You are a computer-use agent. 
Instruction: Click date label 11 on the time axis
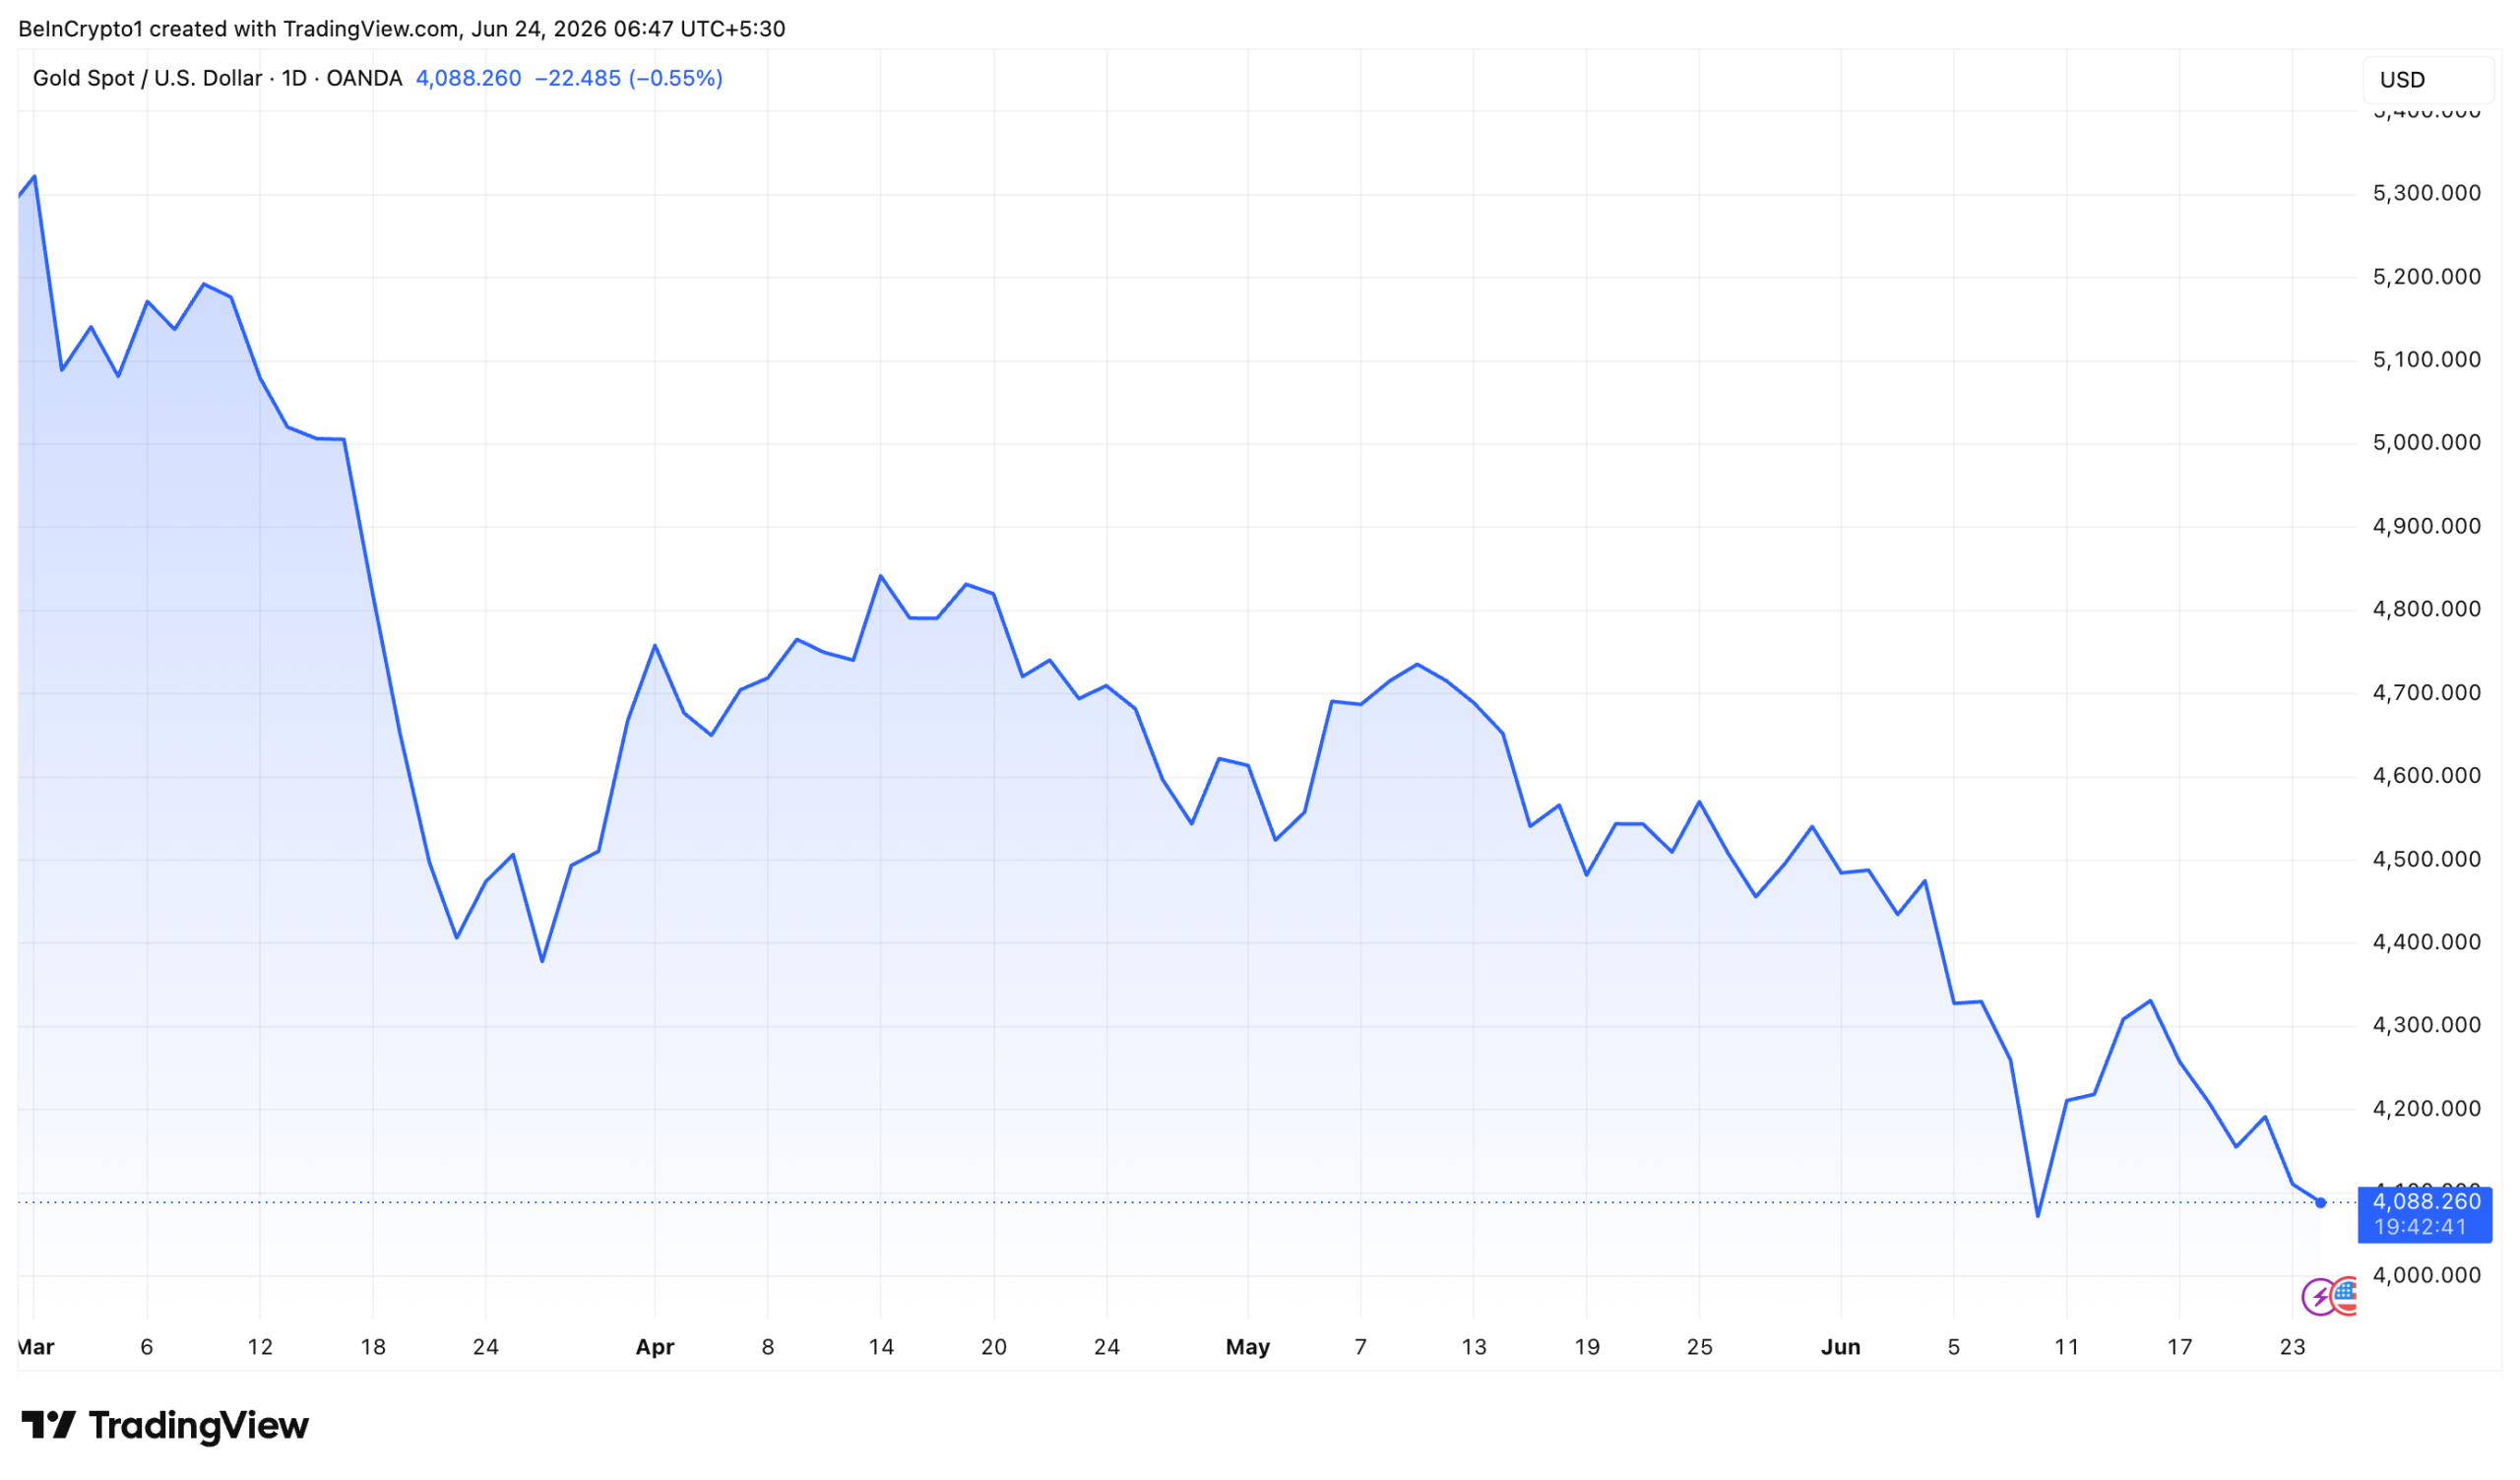pos(2067,1348)
